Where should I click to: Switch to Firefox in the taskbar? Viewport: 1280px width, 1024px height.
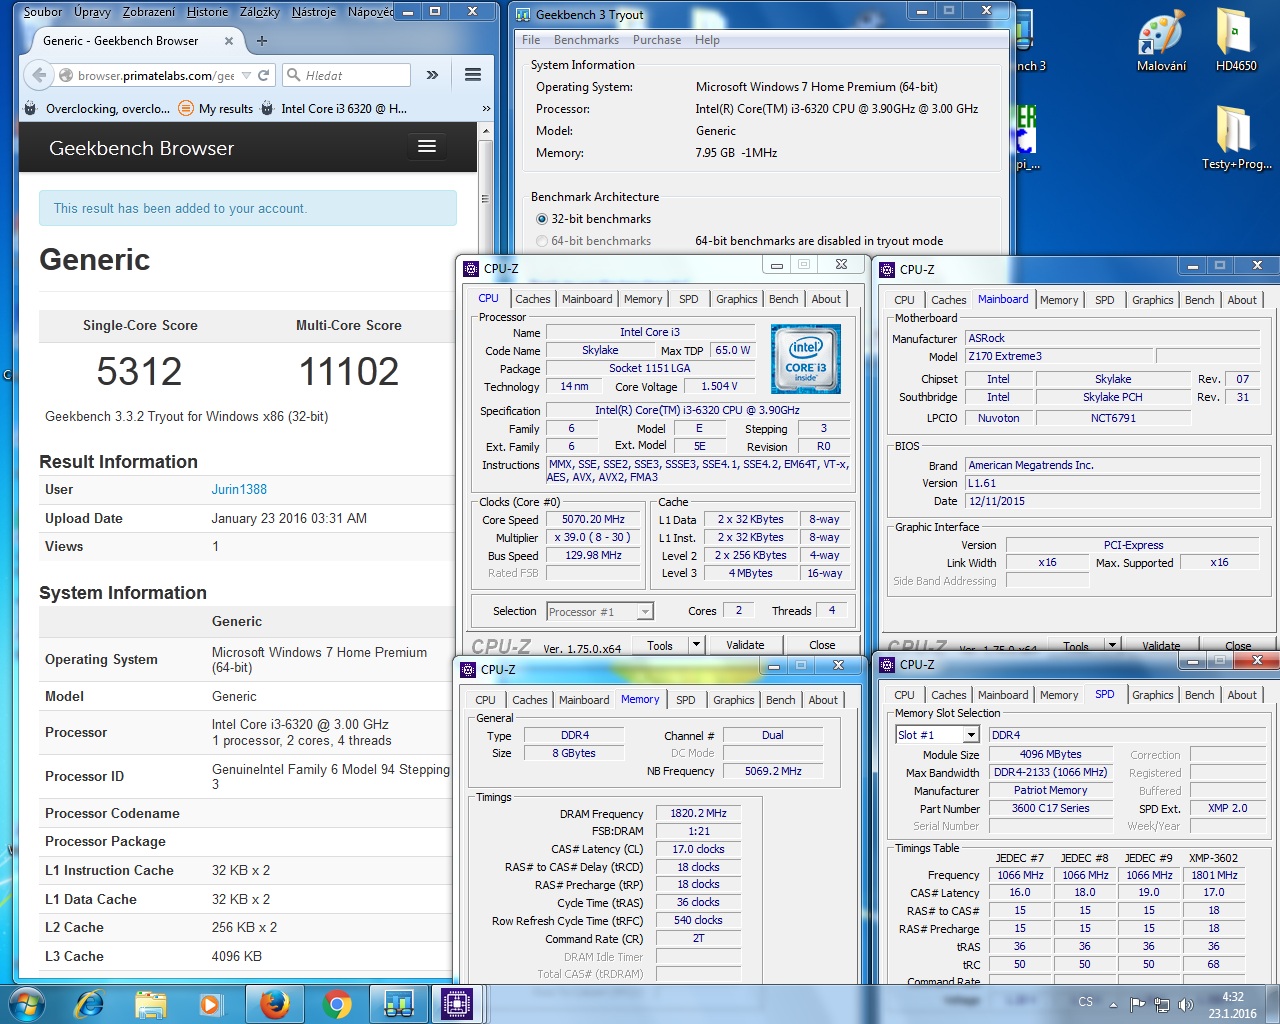pos(275,1004)
